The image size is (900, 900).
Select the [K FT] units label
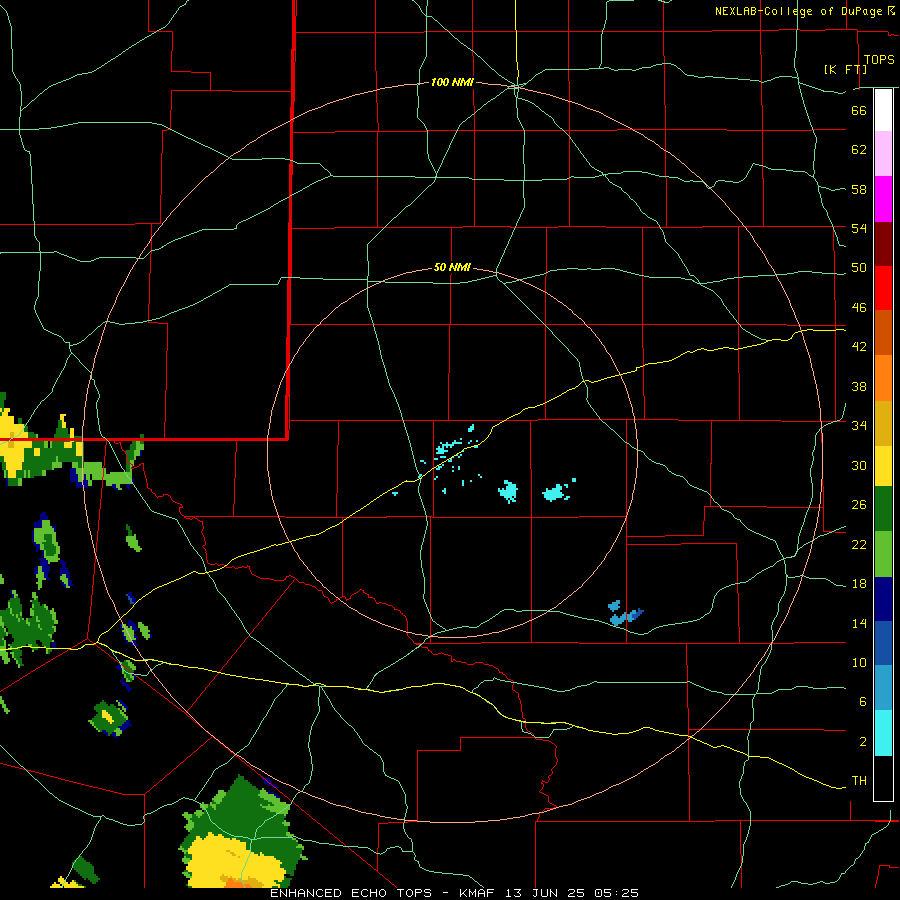click(x=845, y=69)
